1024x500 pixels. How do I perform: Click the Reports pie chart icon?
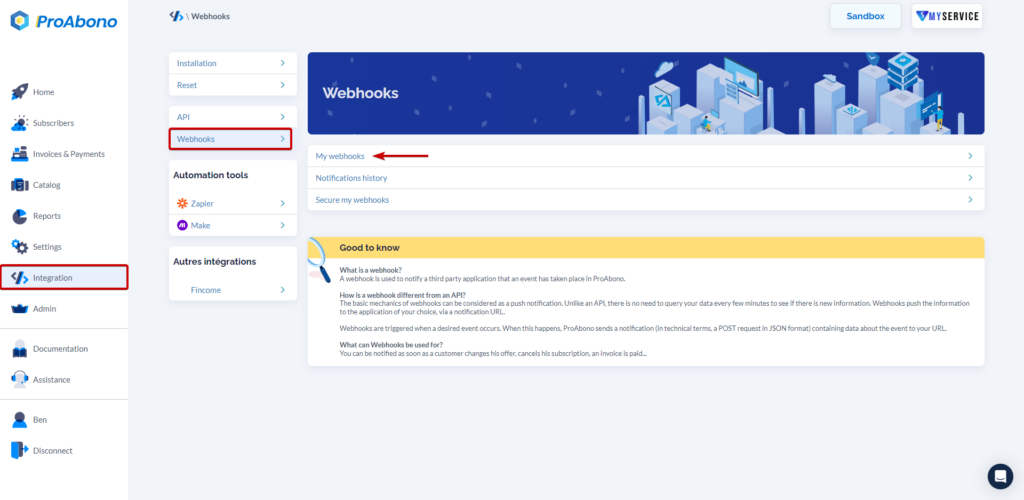click(x=20, y=216)
